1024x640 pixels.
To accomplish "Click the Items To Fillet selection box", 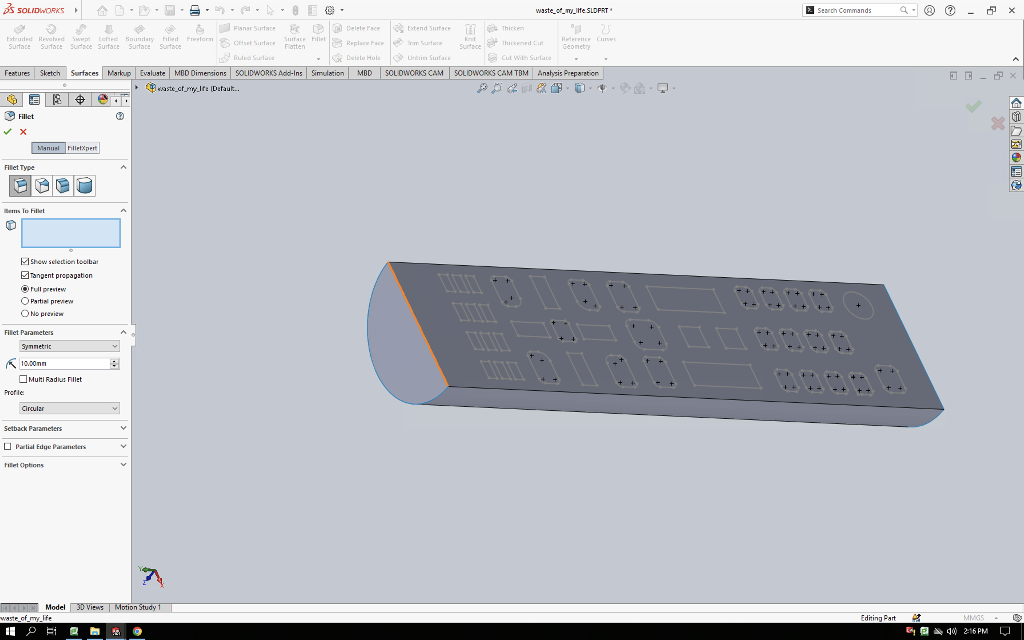I will pos(71,233).
